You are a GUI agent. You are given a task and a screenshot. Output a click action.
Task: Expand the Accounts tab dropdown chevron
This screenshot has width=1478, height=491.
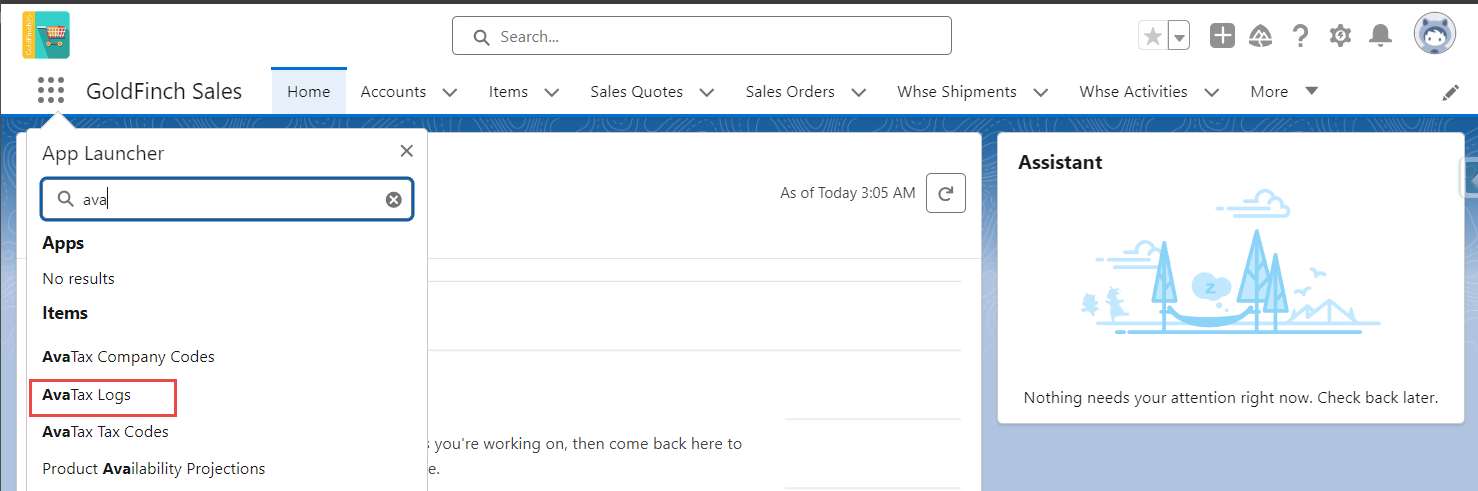coord(450,92)
